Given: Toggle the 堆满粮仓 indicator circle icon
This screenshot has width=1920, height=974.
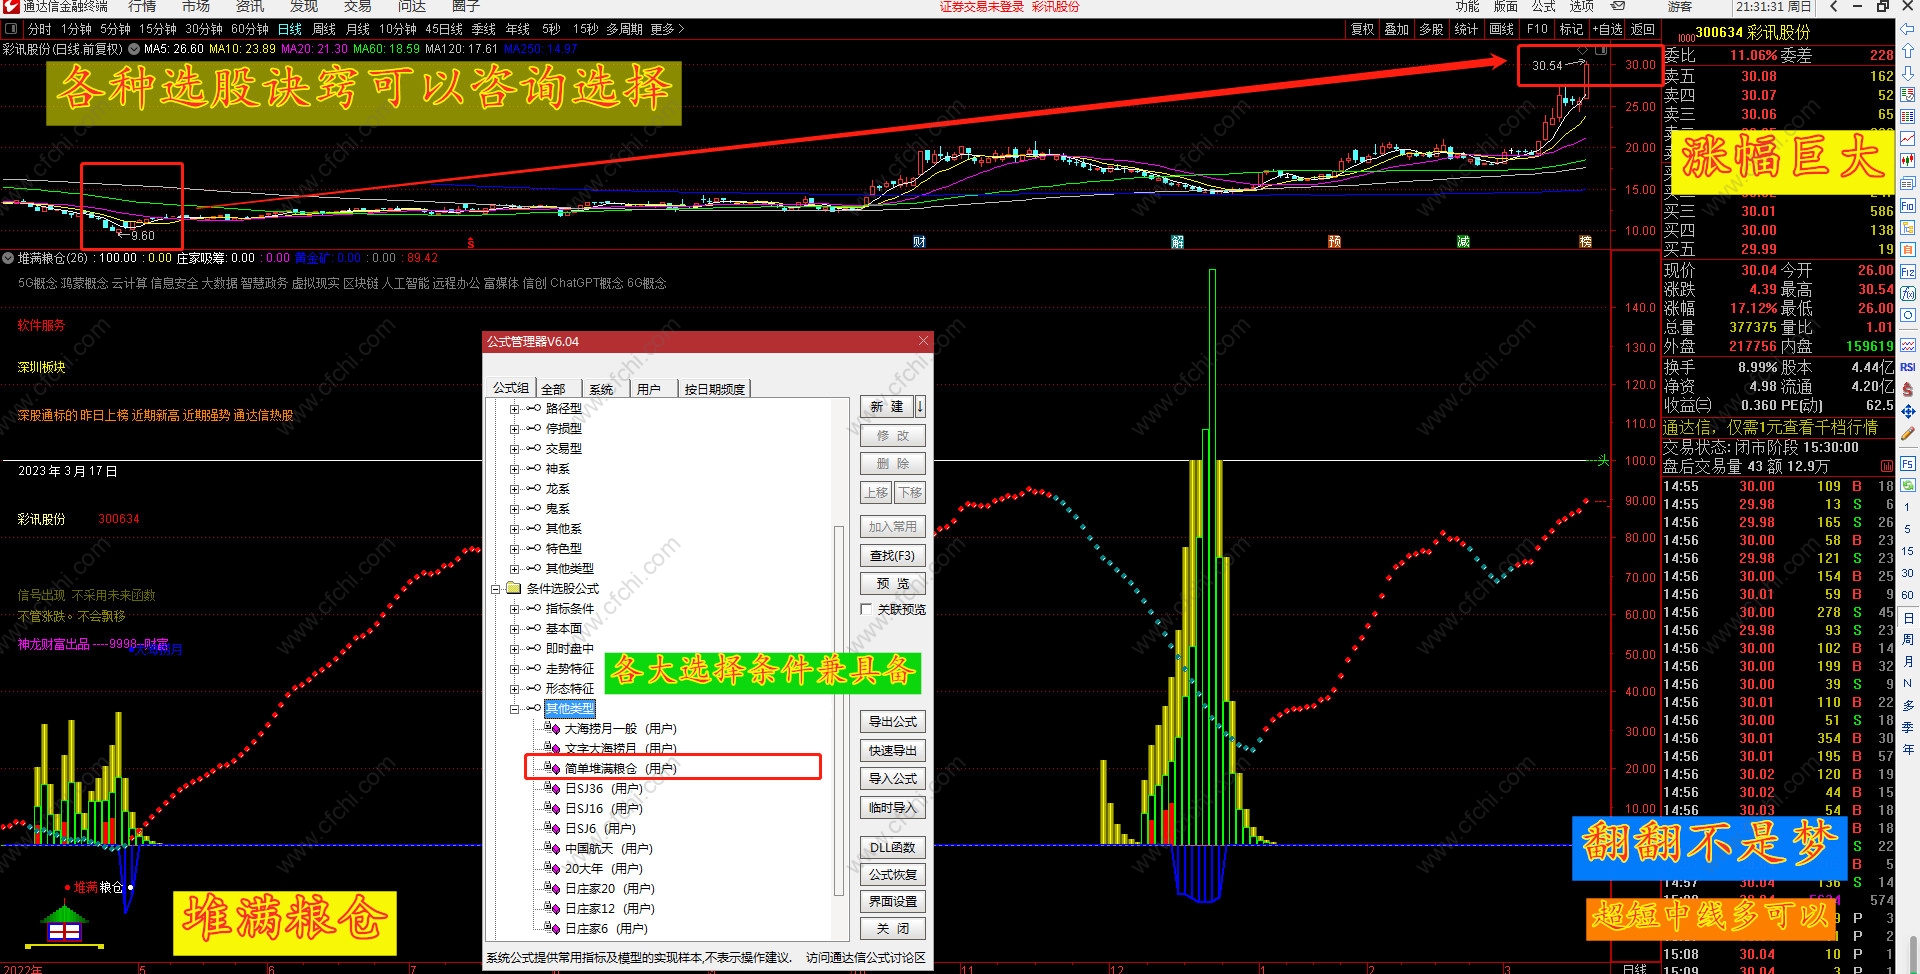Looking at the screenshot, I should click(x=9, y=258).
